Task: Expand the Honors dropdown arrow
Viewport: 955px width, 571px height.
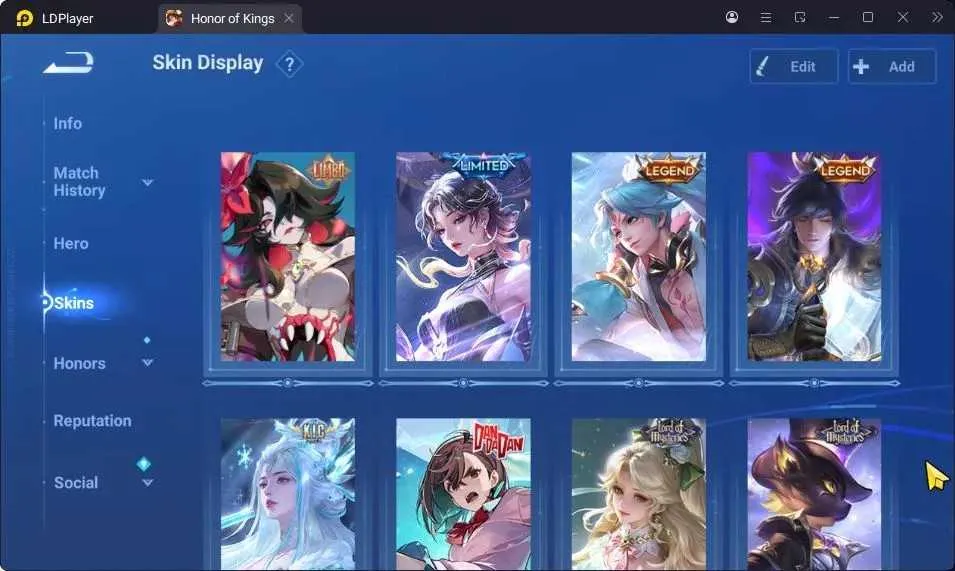Action: click(147, 362)
